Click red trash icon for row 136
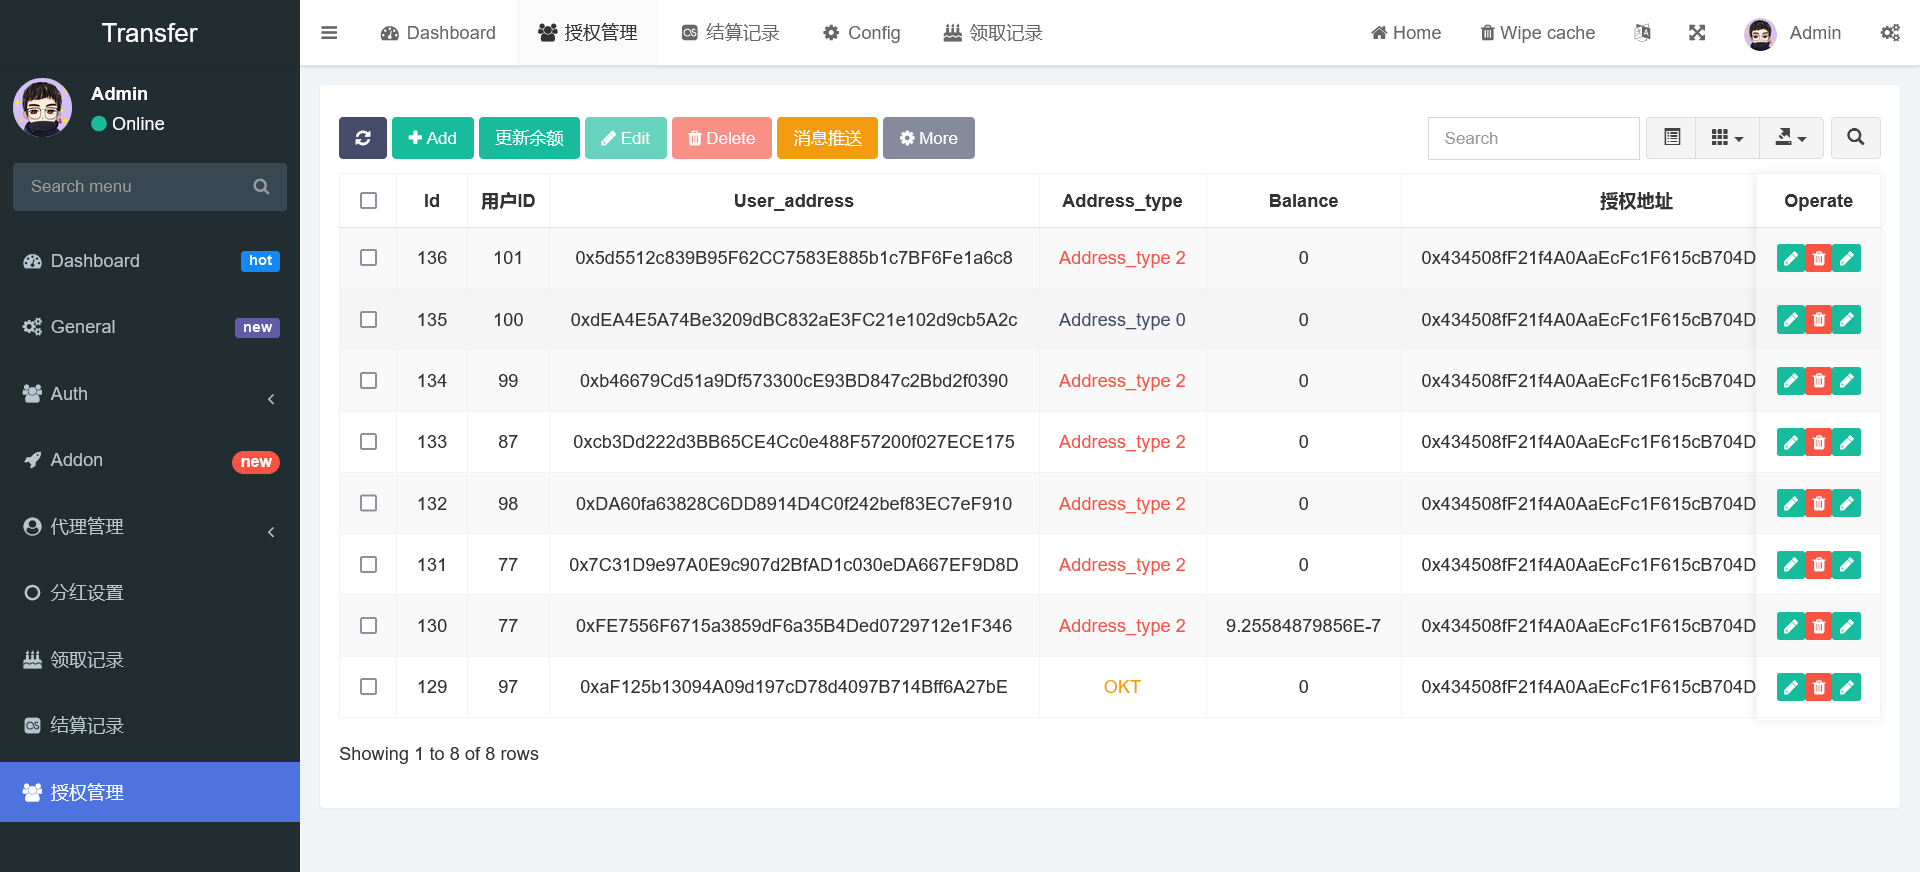Screen dimensions: 1920x872 pyautogui.click(x=1818, y=258)
